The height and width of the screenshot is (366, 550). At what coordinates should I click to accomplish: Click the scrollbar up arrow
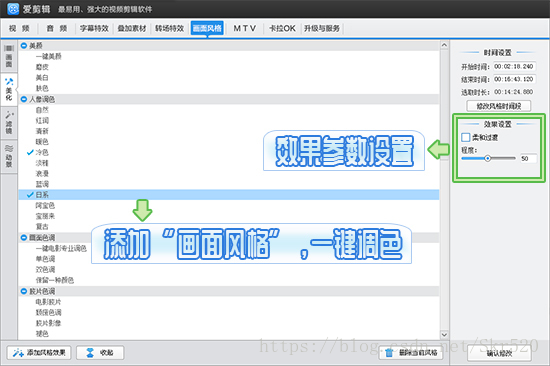pyautogui.click(x=444, y=45)
